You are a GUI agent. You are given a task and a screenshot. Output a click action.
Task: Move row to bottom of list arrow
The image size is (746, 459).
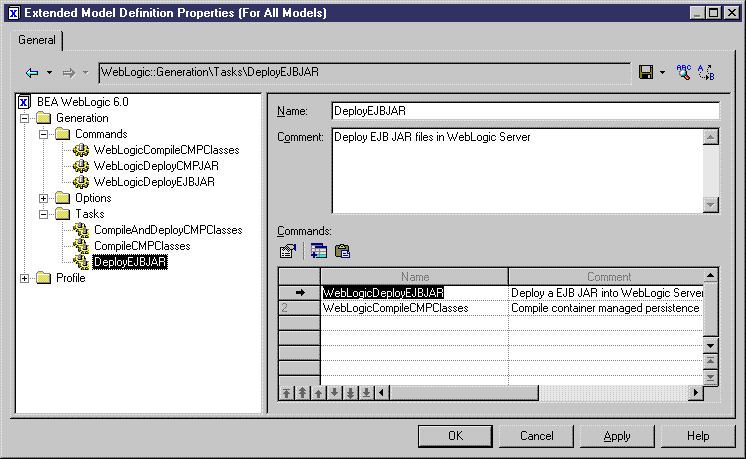366,393
